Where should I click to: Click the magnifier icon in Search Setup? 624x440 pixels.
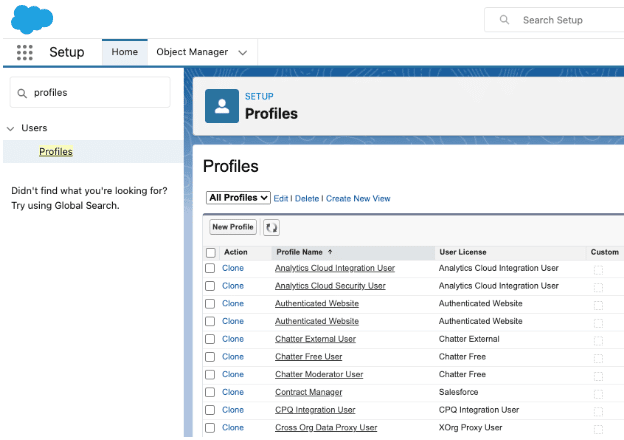pyautogui.click(x=504, y=20)
